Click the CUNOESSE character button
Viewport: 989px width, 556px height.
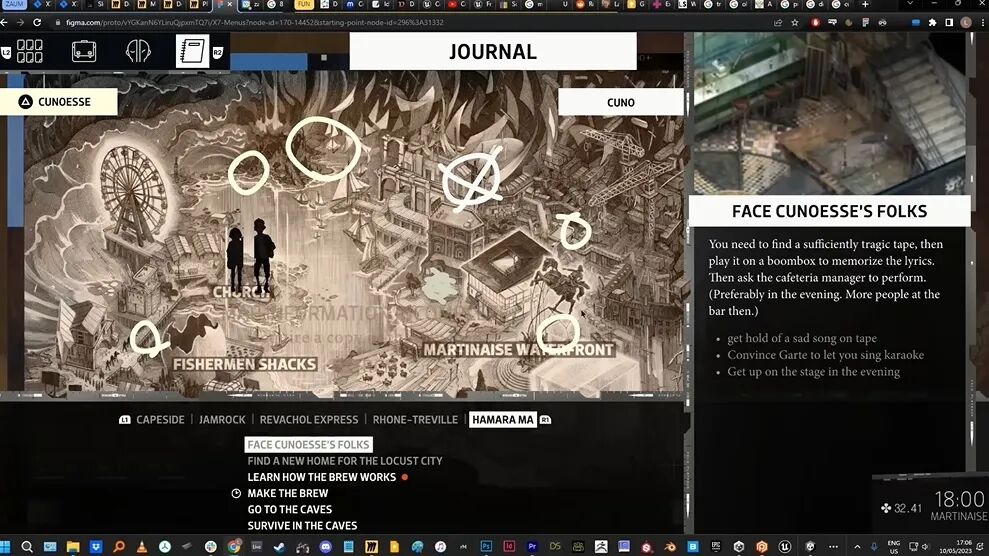58,101
